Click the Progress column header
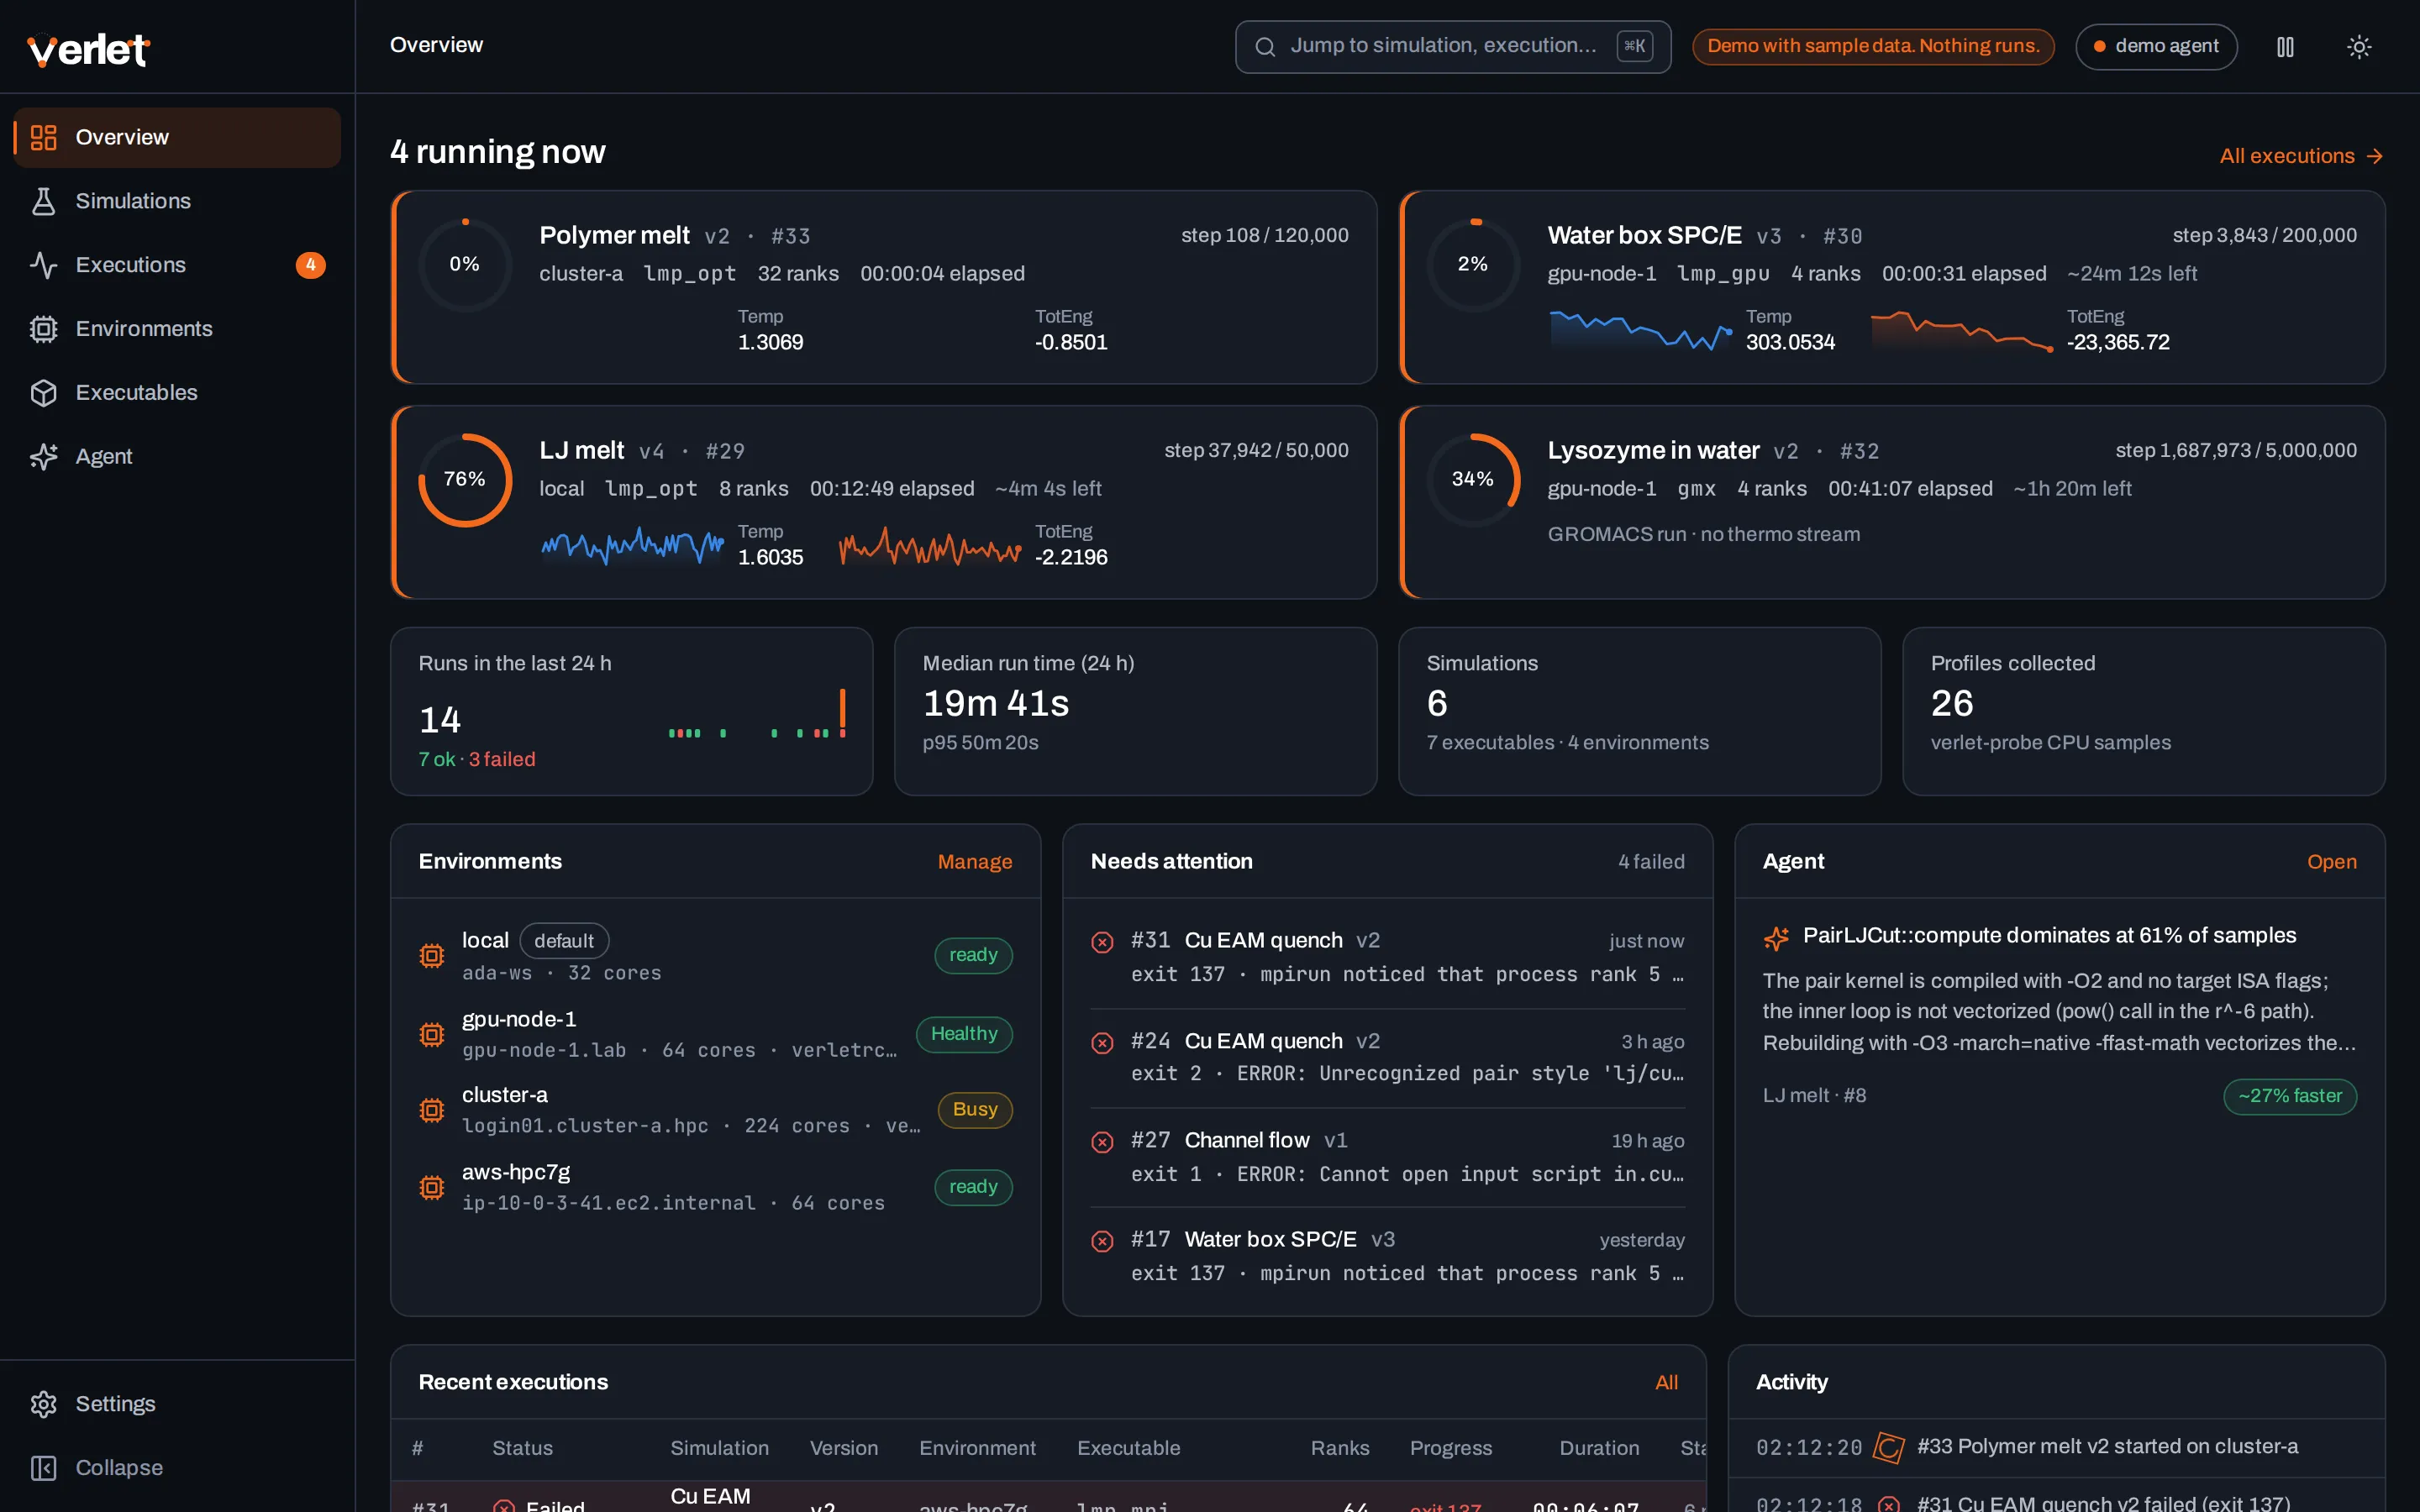The height and width of the screenshot is (1512, 2420). [x=1450, y=1448]
